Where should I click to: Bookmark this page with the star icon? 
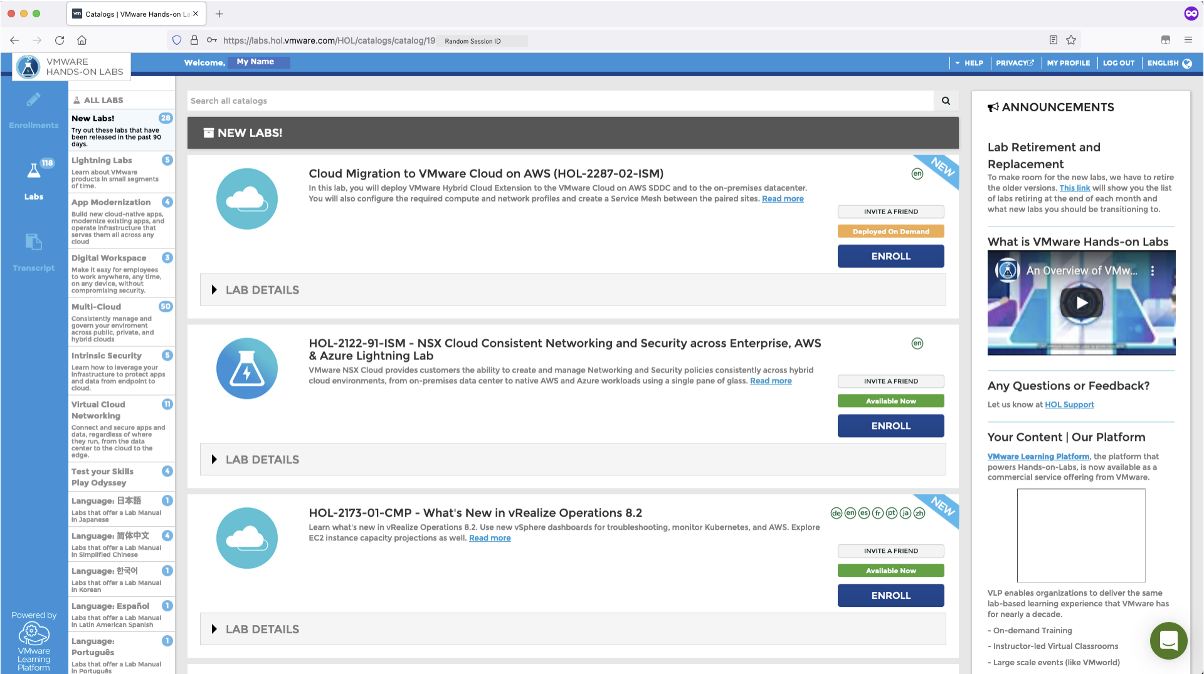(x=1071, y=40)
